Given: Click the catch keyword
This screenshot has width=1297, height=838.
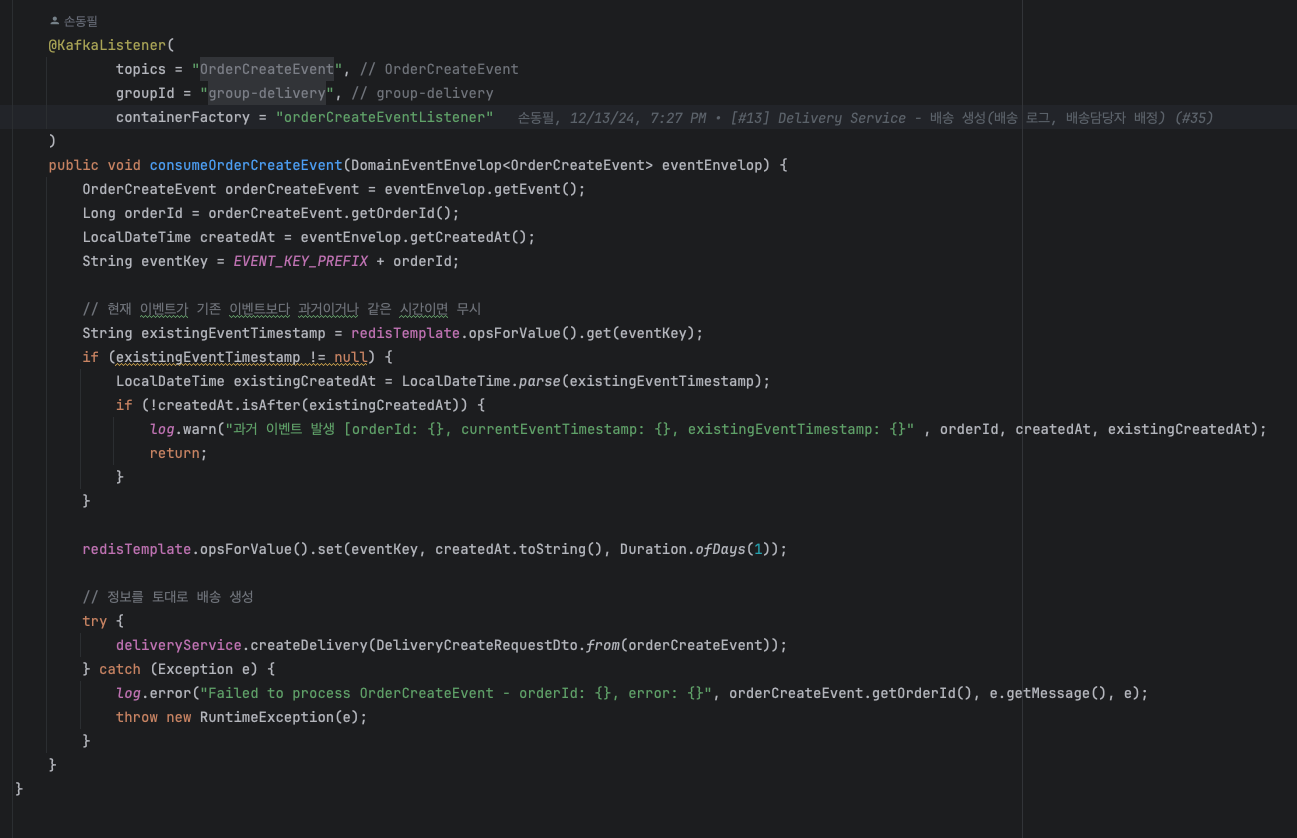Looking at the screenshot, I should [x=120, y=669].
